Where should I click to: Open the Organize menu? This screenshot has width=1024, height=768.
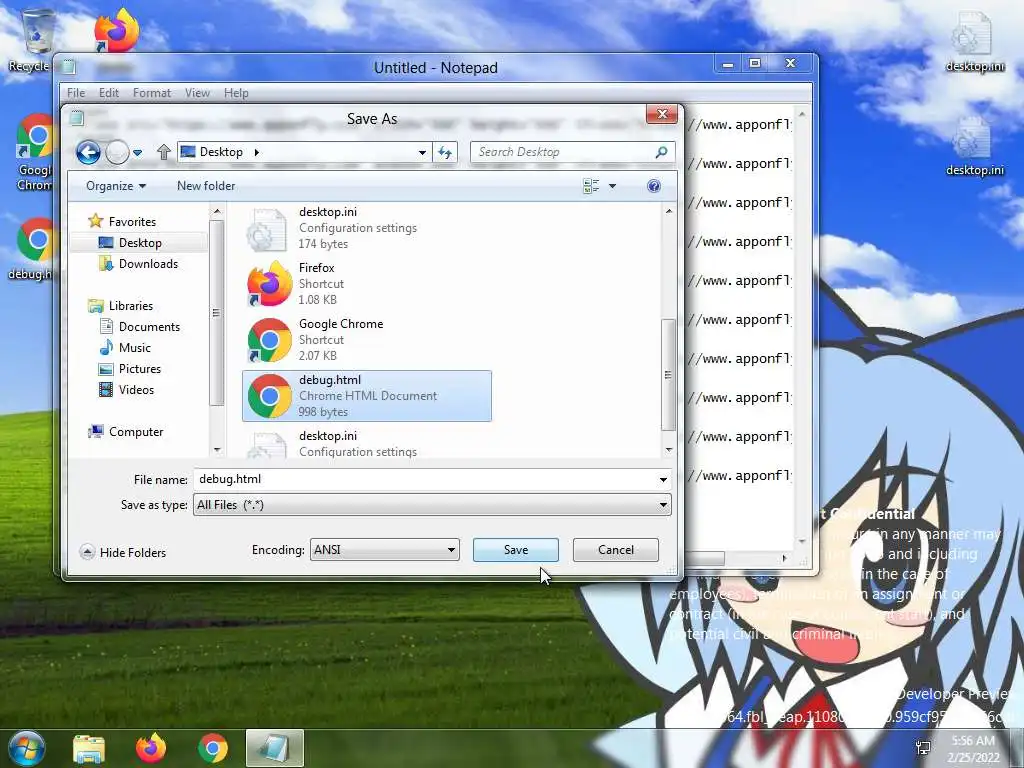click(x=116, y=186)
